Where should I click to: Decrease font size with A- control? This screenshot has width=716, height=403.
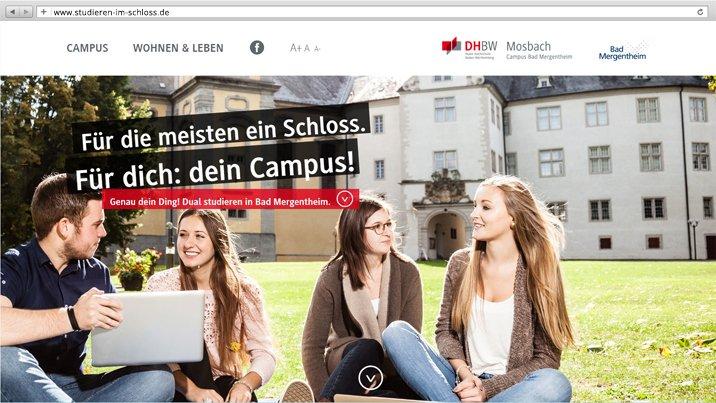[x=317, y=48]
